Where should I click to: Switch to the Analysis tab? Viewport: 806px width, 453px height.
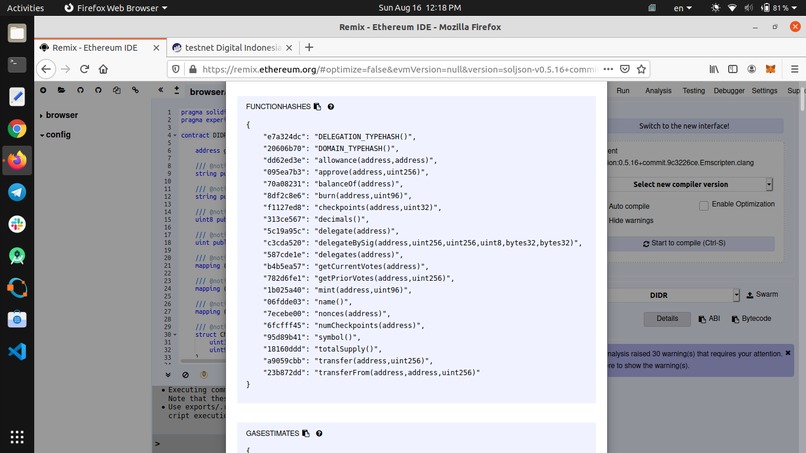[658, 90]
